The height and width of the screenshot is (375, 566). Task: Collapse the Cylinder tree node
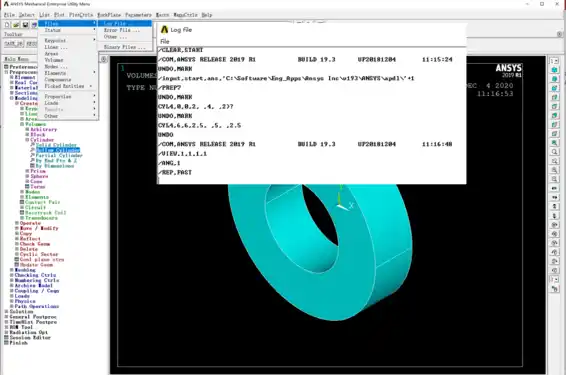point(27,140)
